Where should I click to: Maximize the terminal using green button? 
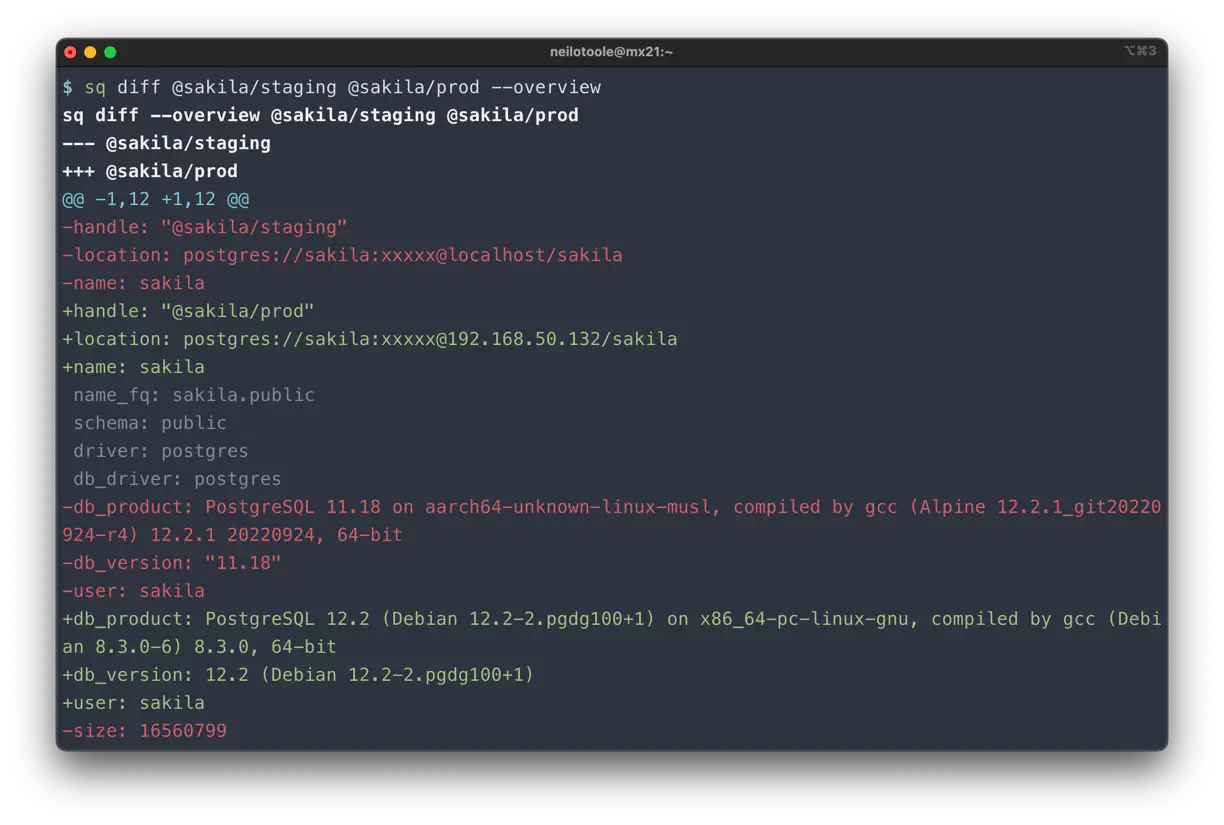click(x=110, y=52)
